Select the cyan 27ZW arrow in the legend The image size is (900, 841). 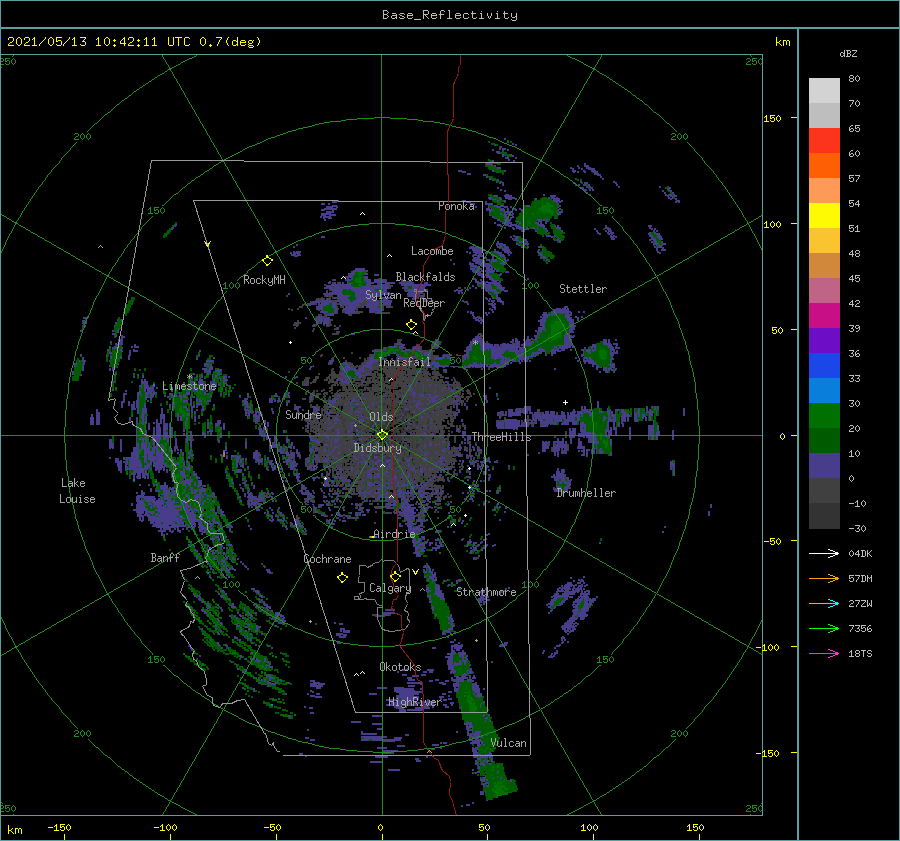coord(824,603)
